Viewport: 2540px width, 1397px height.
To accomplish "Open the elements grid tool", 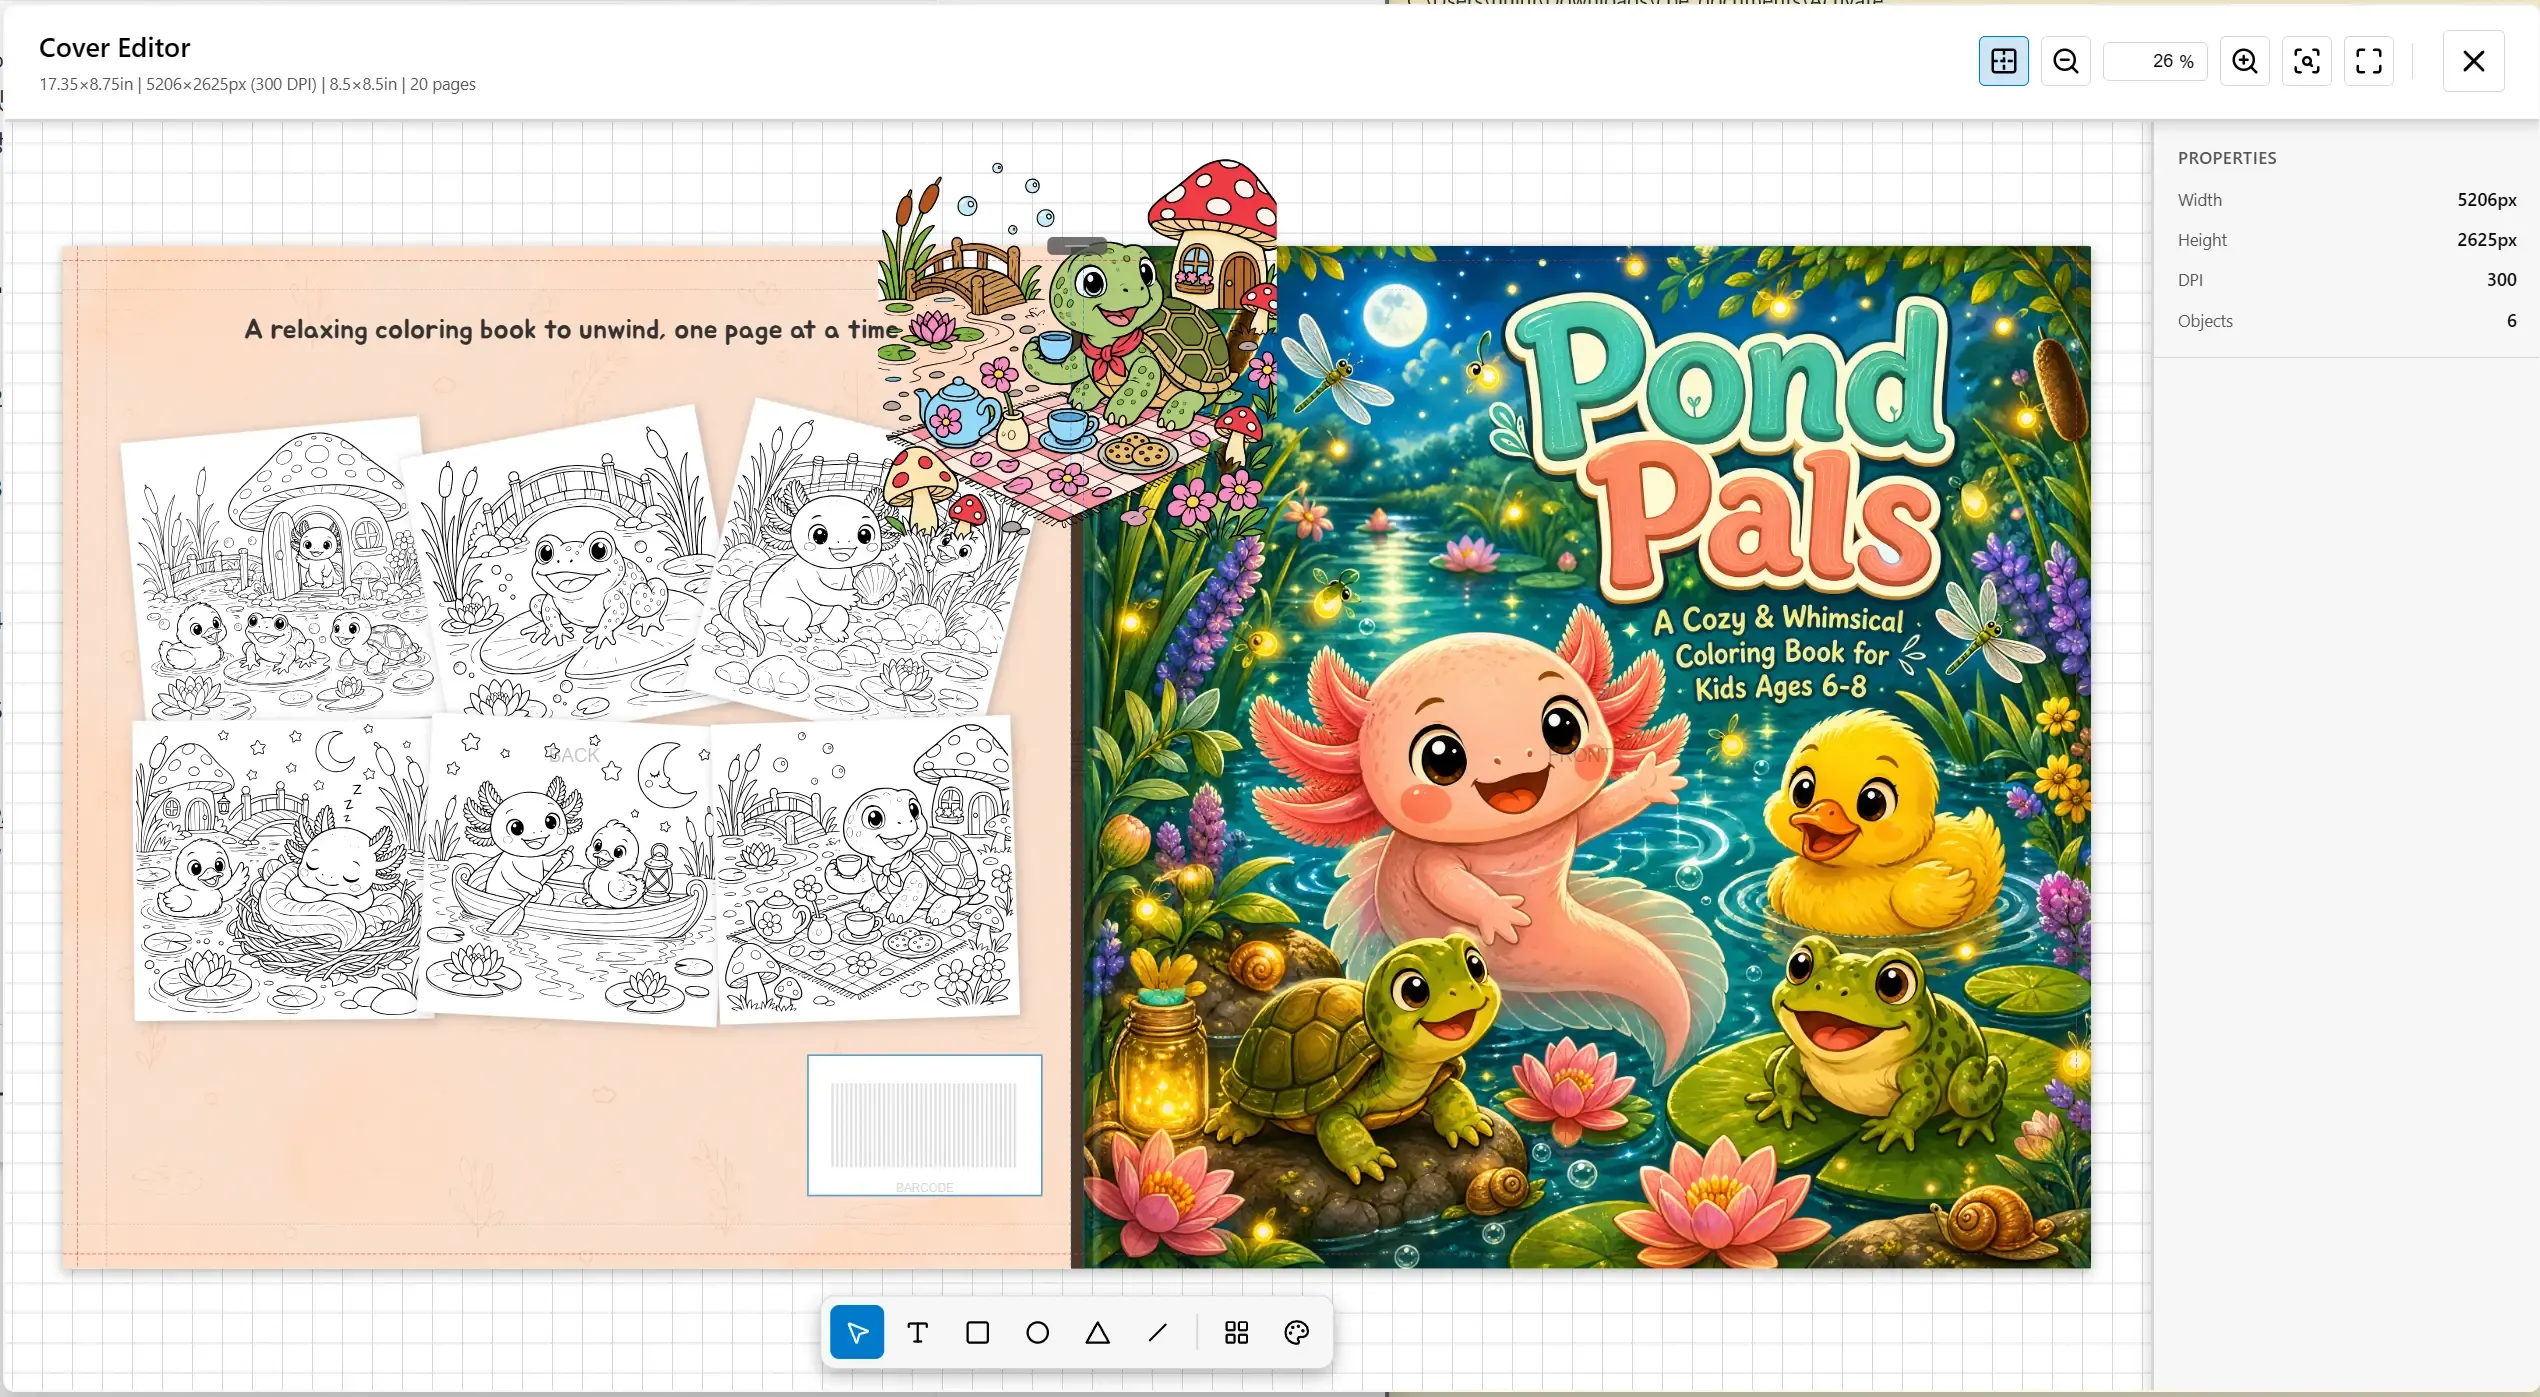I will coord(1236,1332).
